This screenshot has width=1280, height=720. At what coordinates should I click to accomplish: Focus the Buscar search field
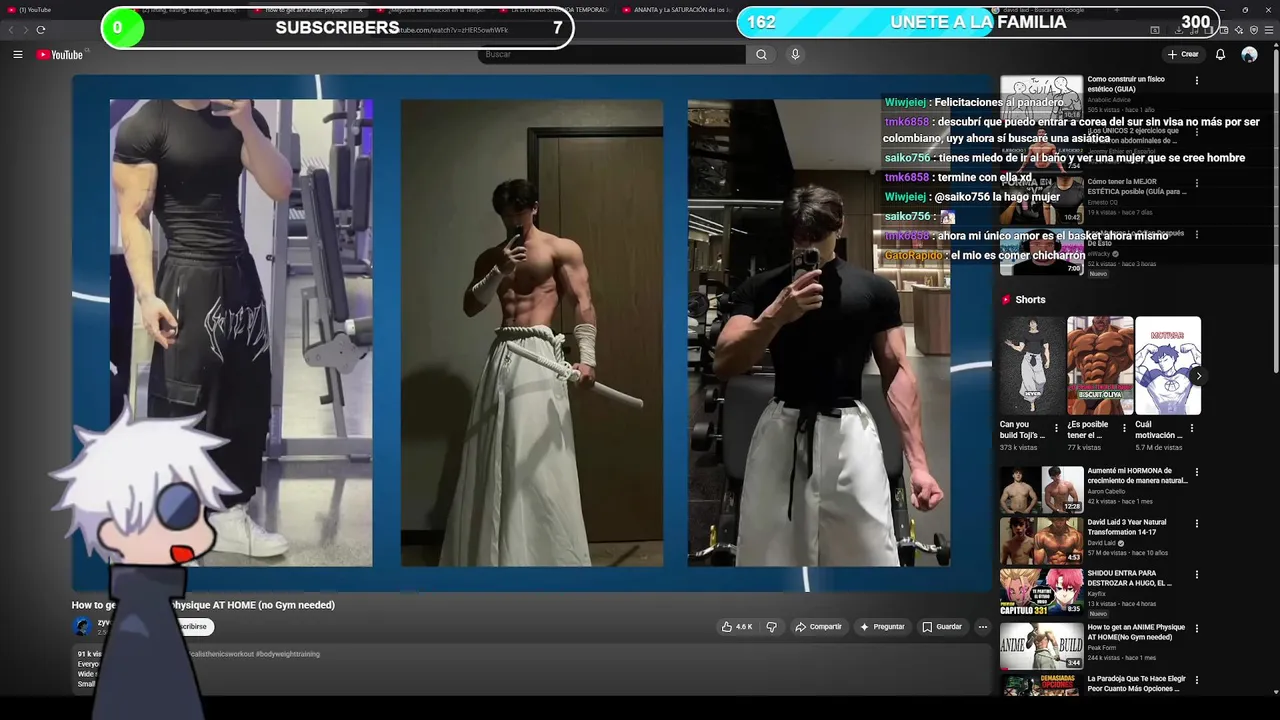[x=612, y=54]
